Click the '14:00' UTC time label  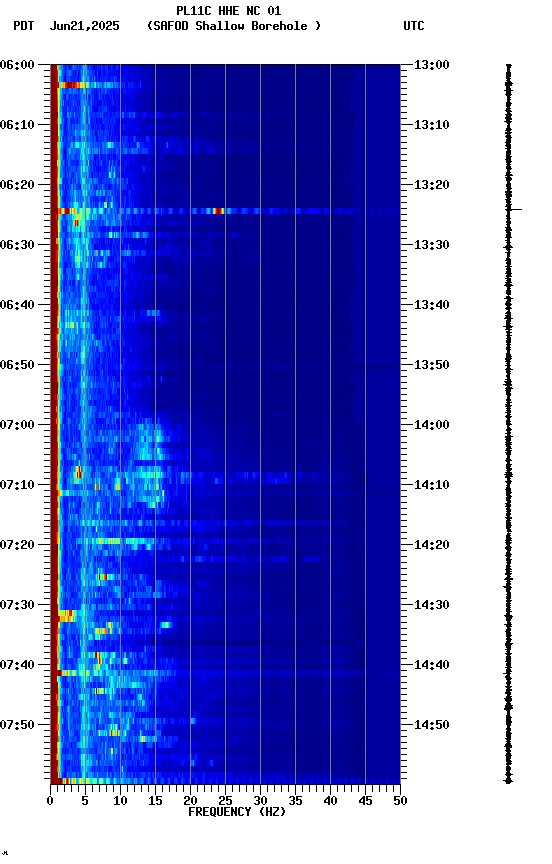432,425
